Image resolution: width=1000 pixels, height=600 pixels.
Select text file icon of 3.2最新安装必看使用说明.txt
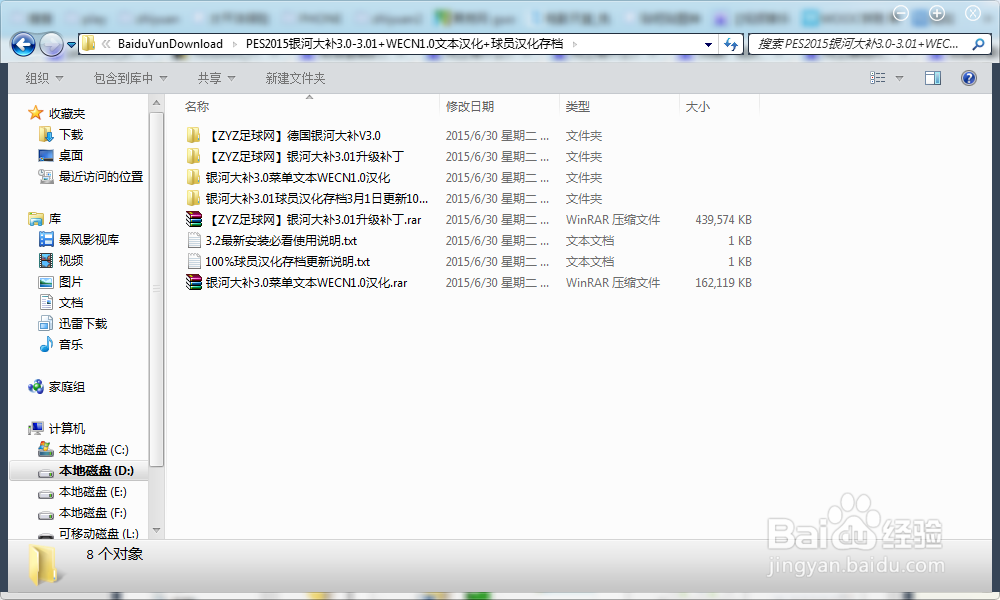coord(193,240)
